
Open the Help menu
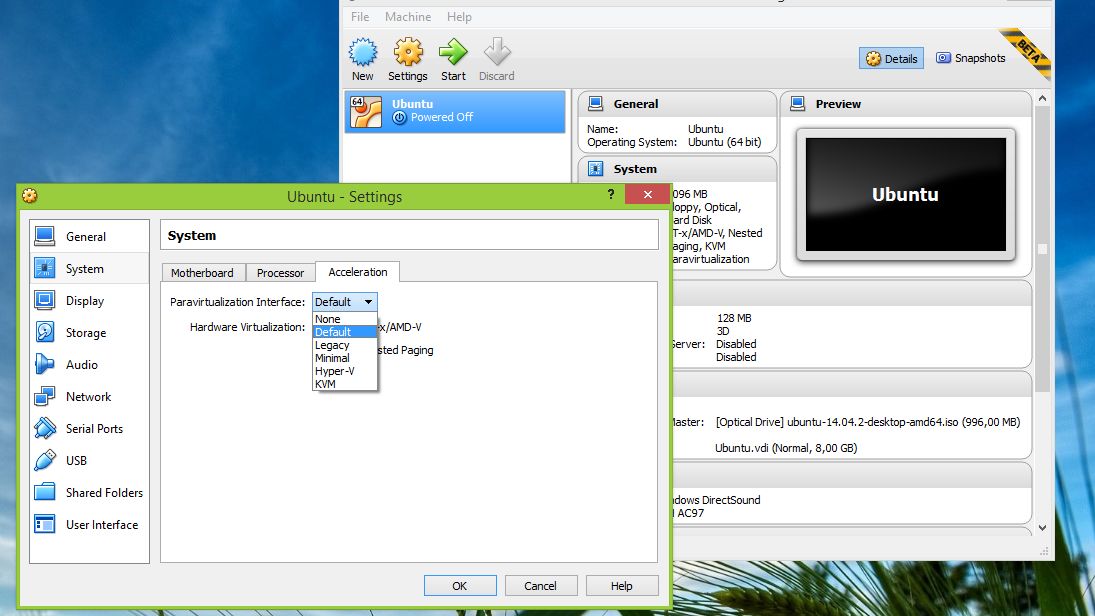pos(460,17)
